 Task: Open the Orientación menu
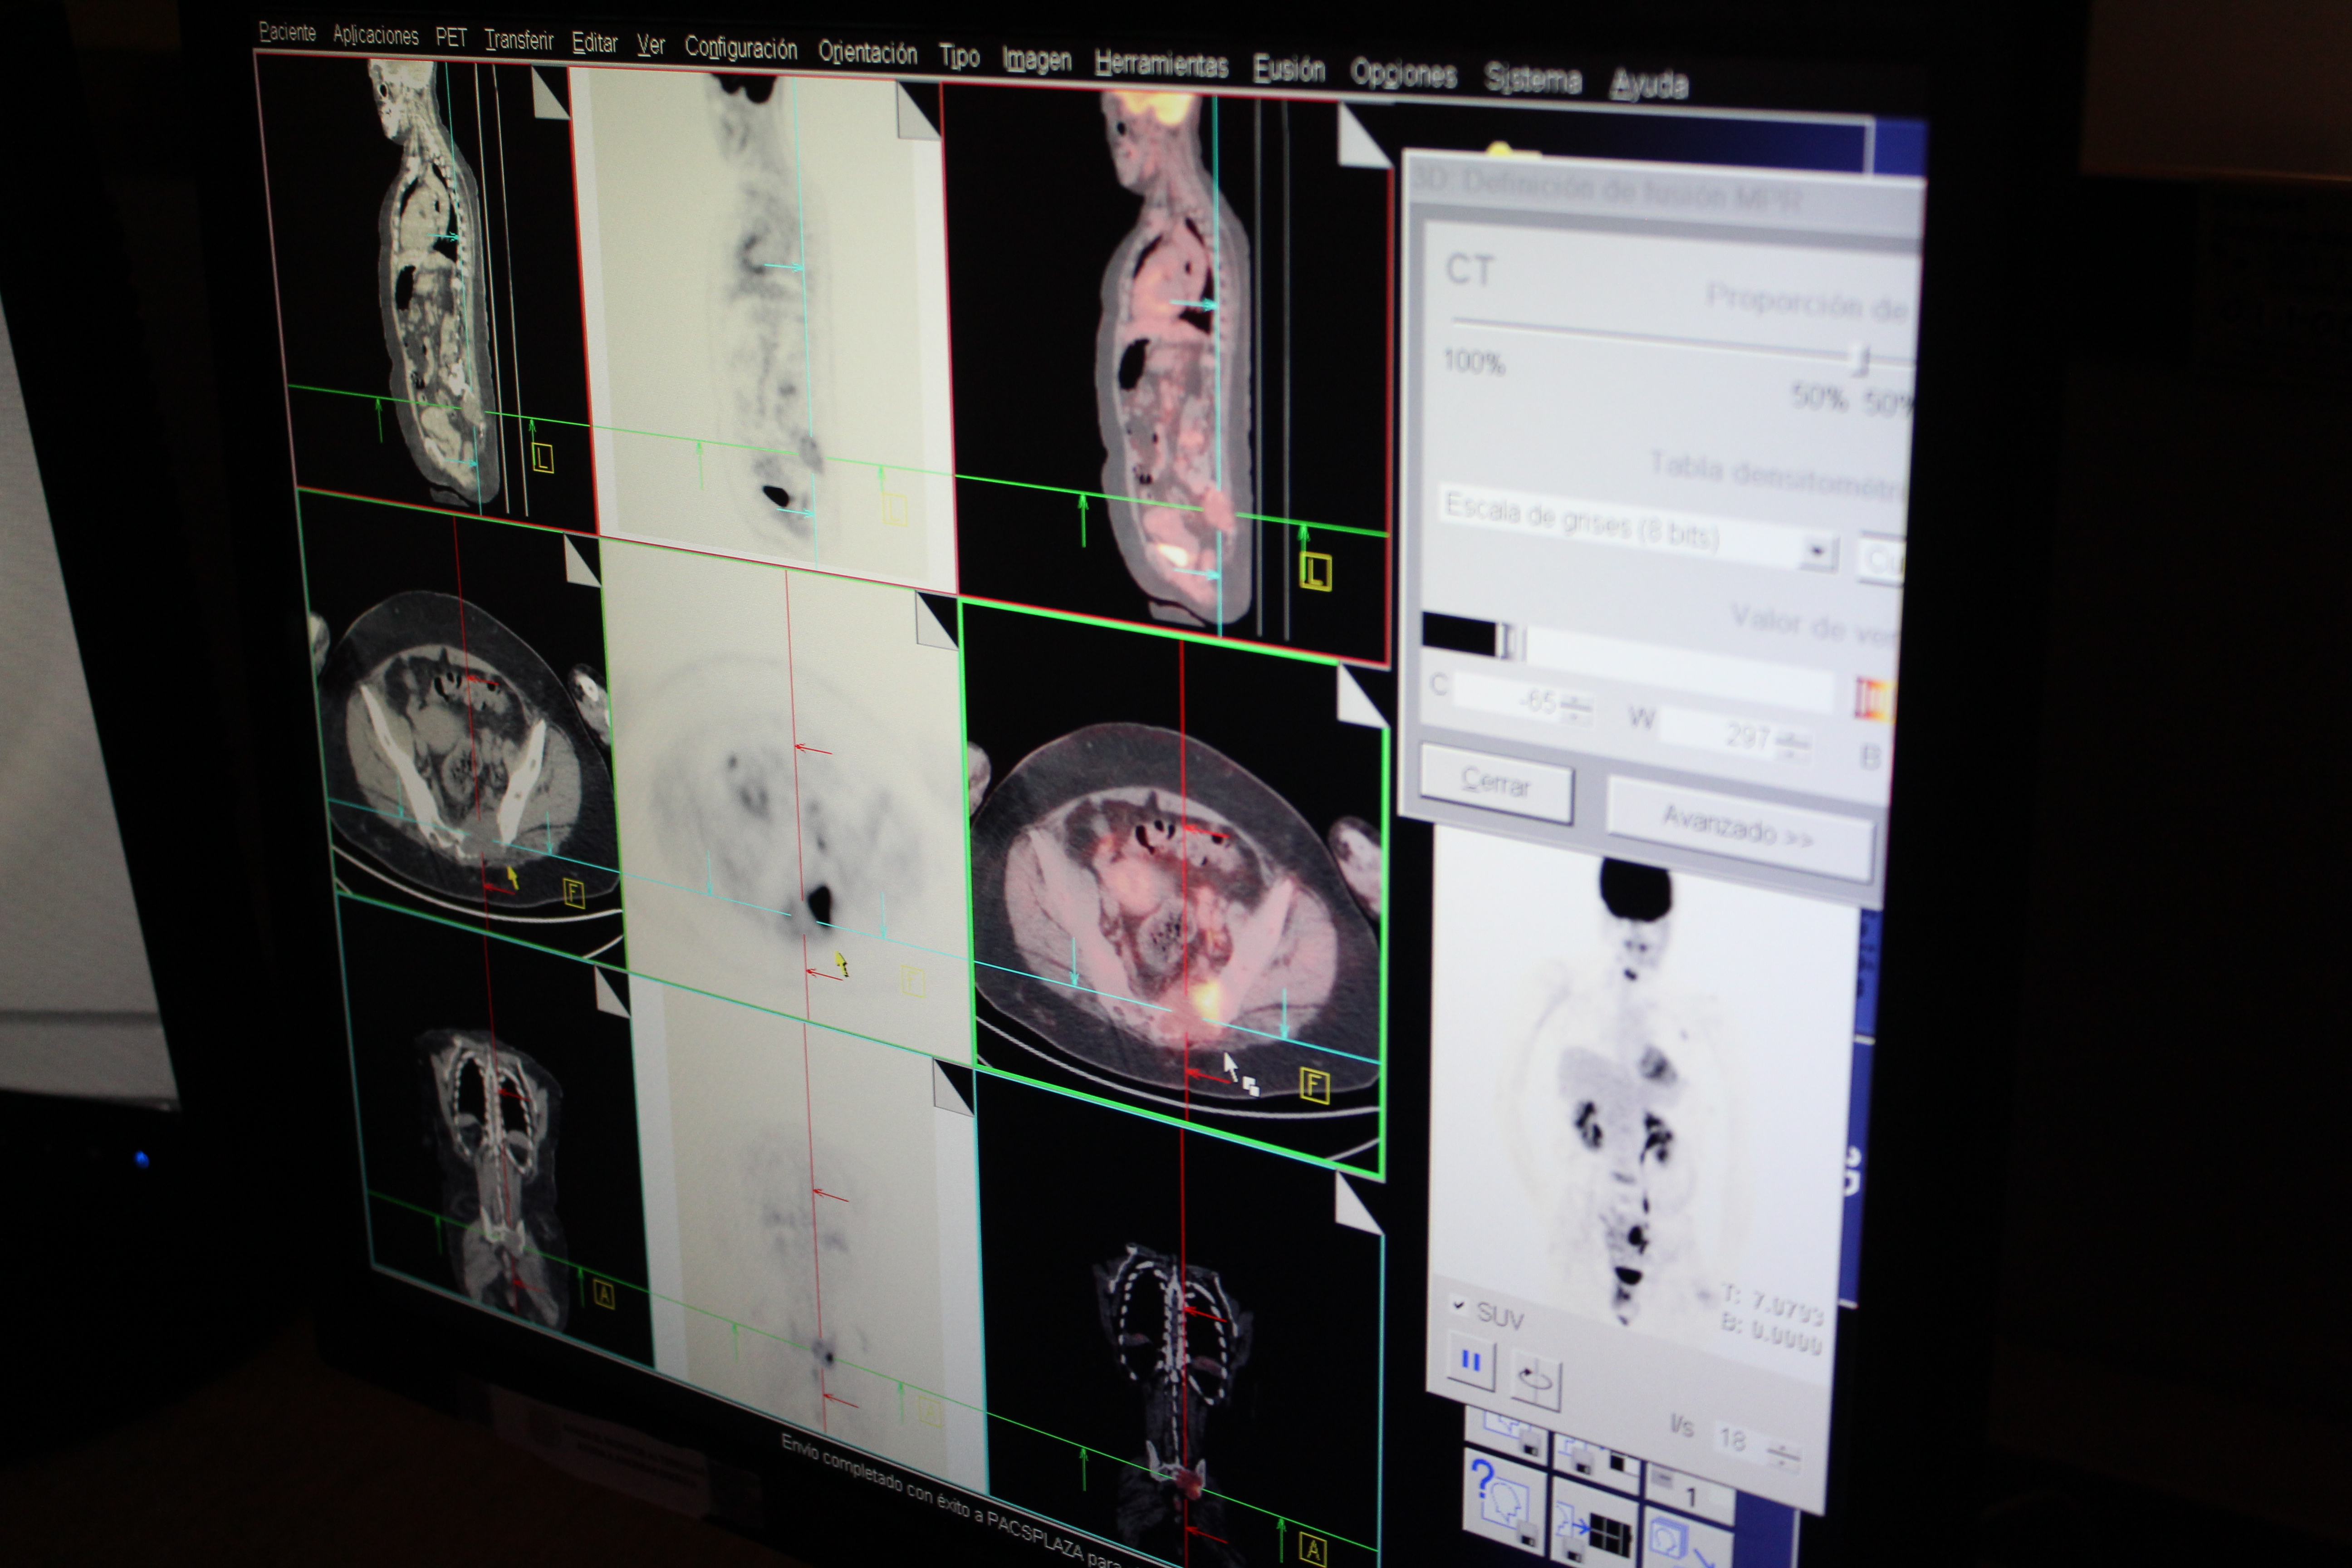point(867,53)
